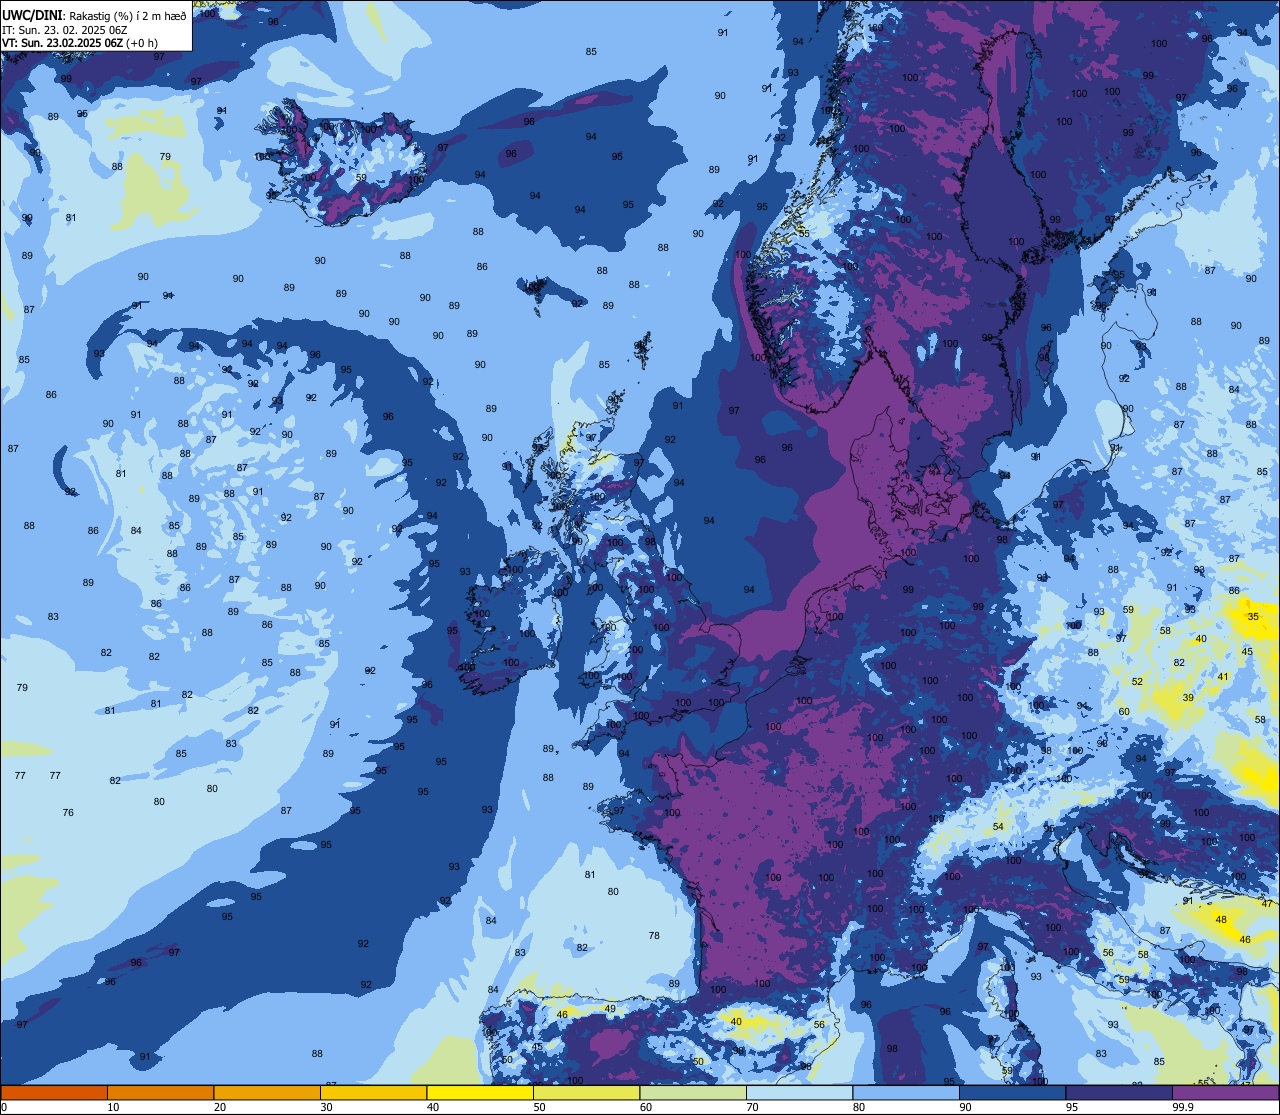Click the humidity value '41' on the map

1222,677
